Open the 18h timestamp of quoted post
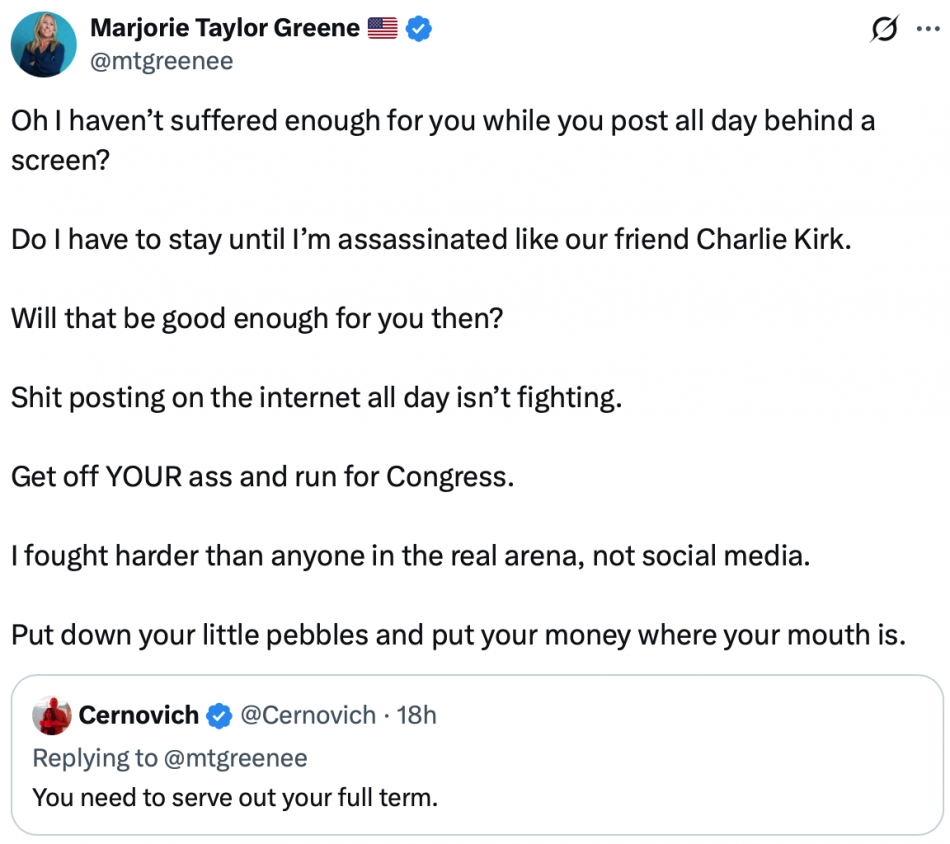Screen dimensions: 950x844 (416, 716)
